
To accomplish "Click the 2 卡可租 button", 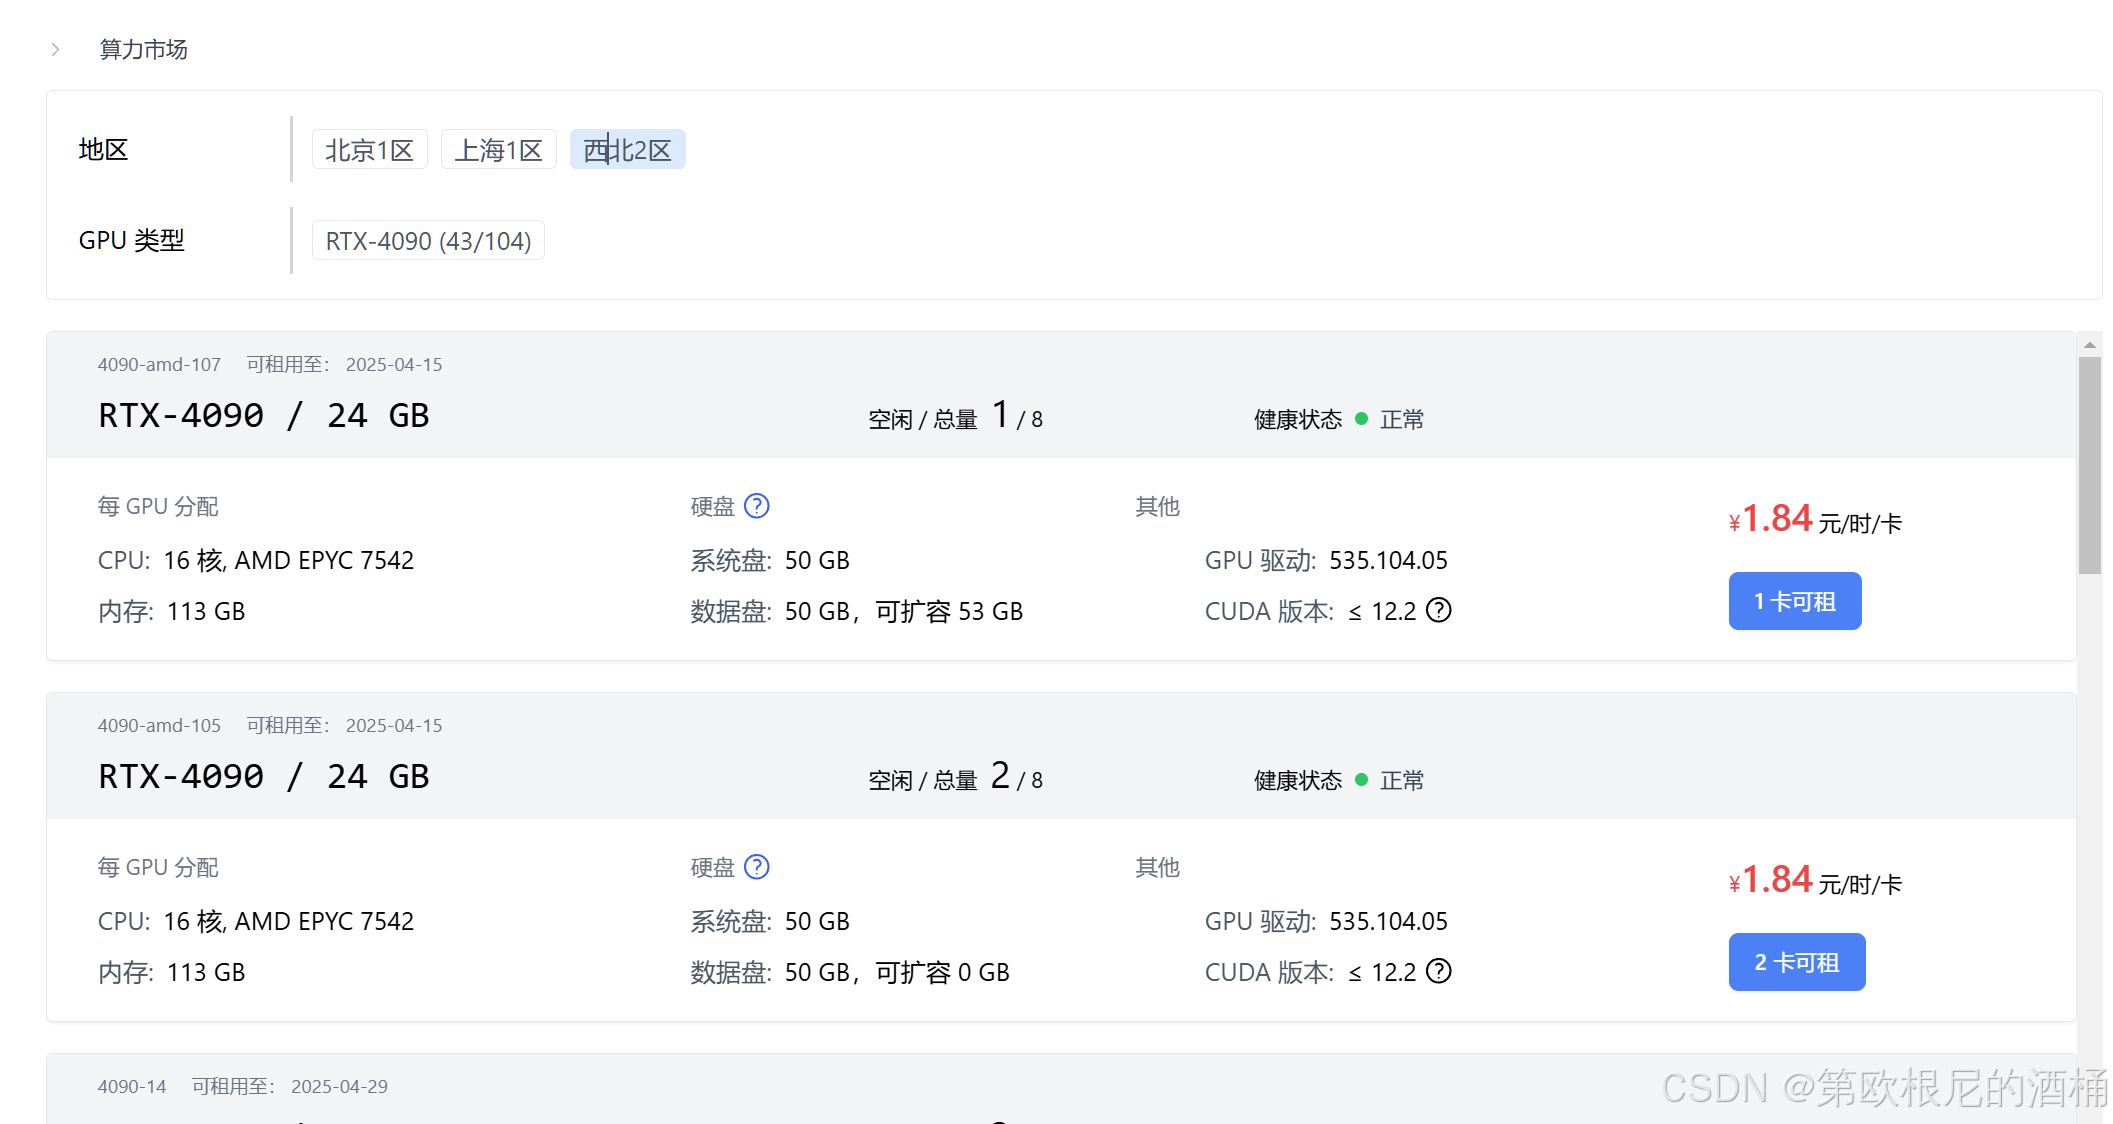I will pos(1797,962).
